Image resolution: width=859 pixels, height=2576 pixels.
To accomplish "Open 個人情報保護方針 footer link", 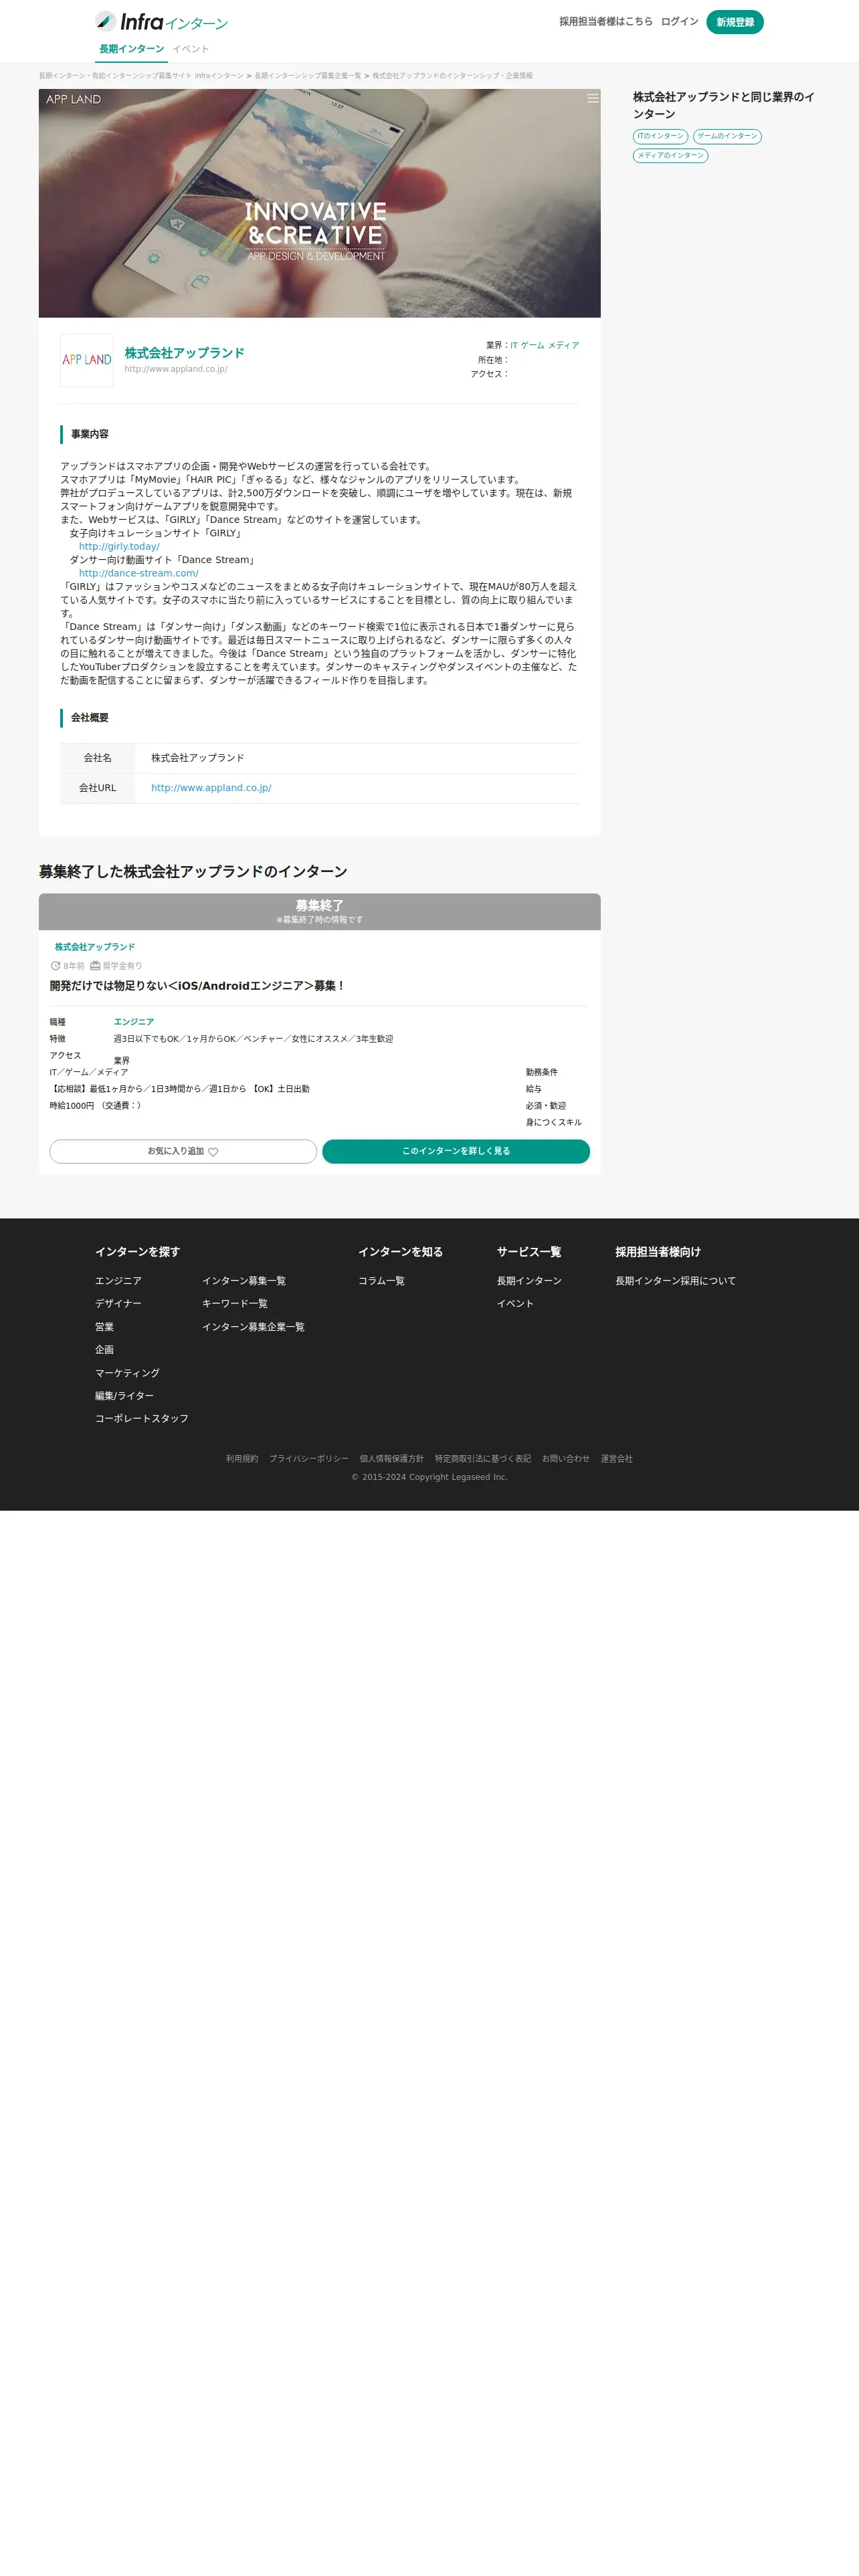I will pos(392,1459).
